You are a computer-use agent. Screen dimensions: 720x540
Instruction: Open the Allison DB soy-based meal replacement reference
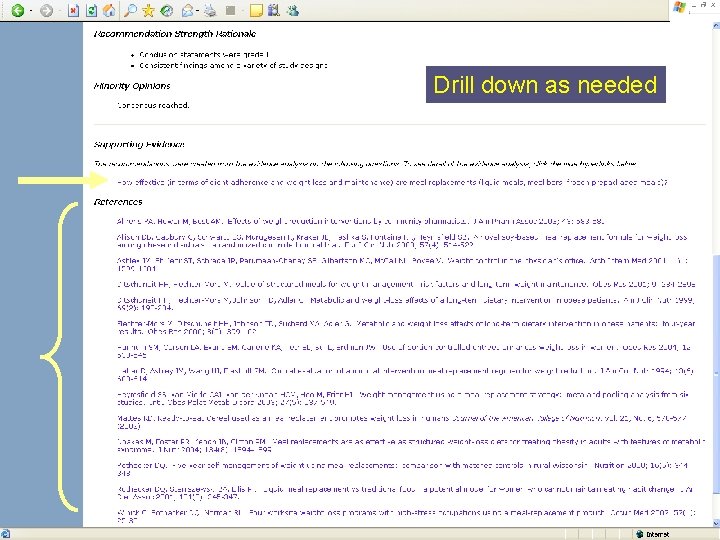(x=402, y=241)
